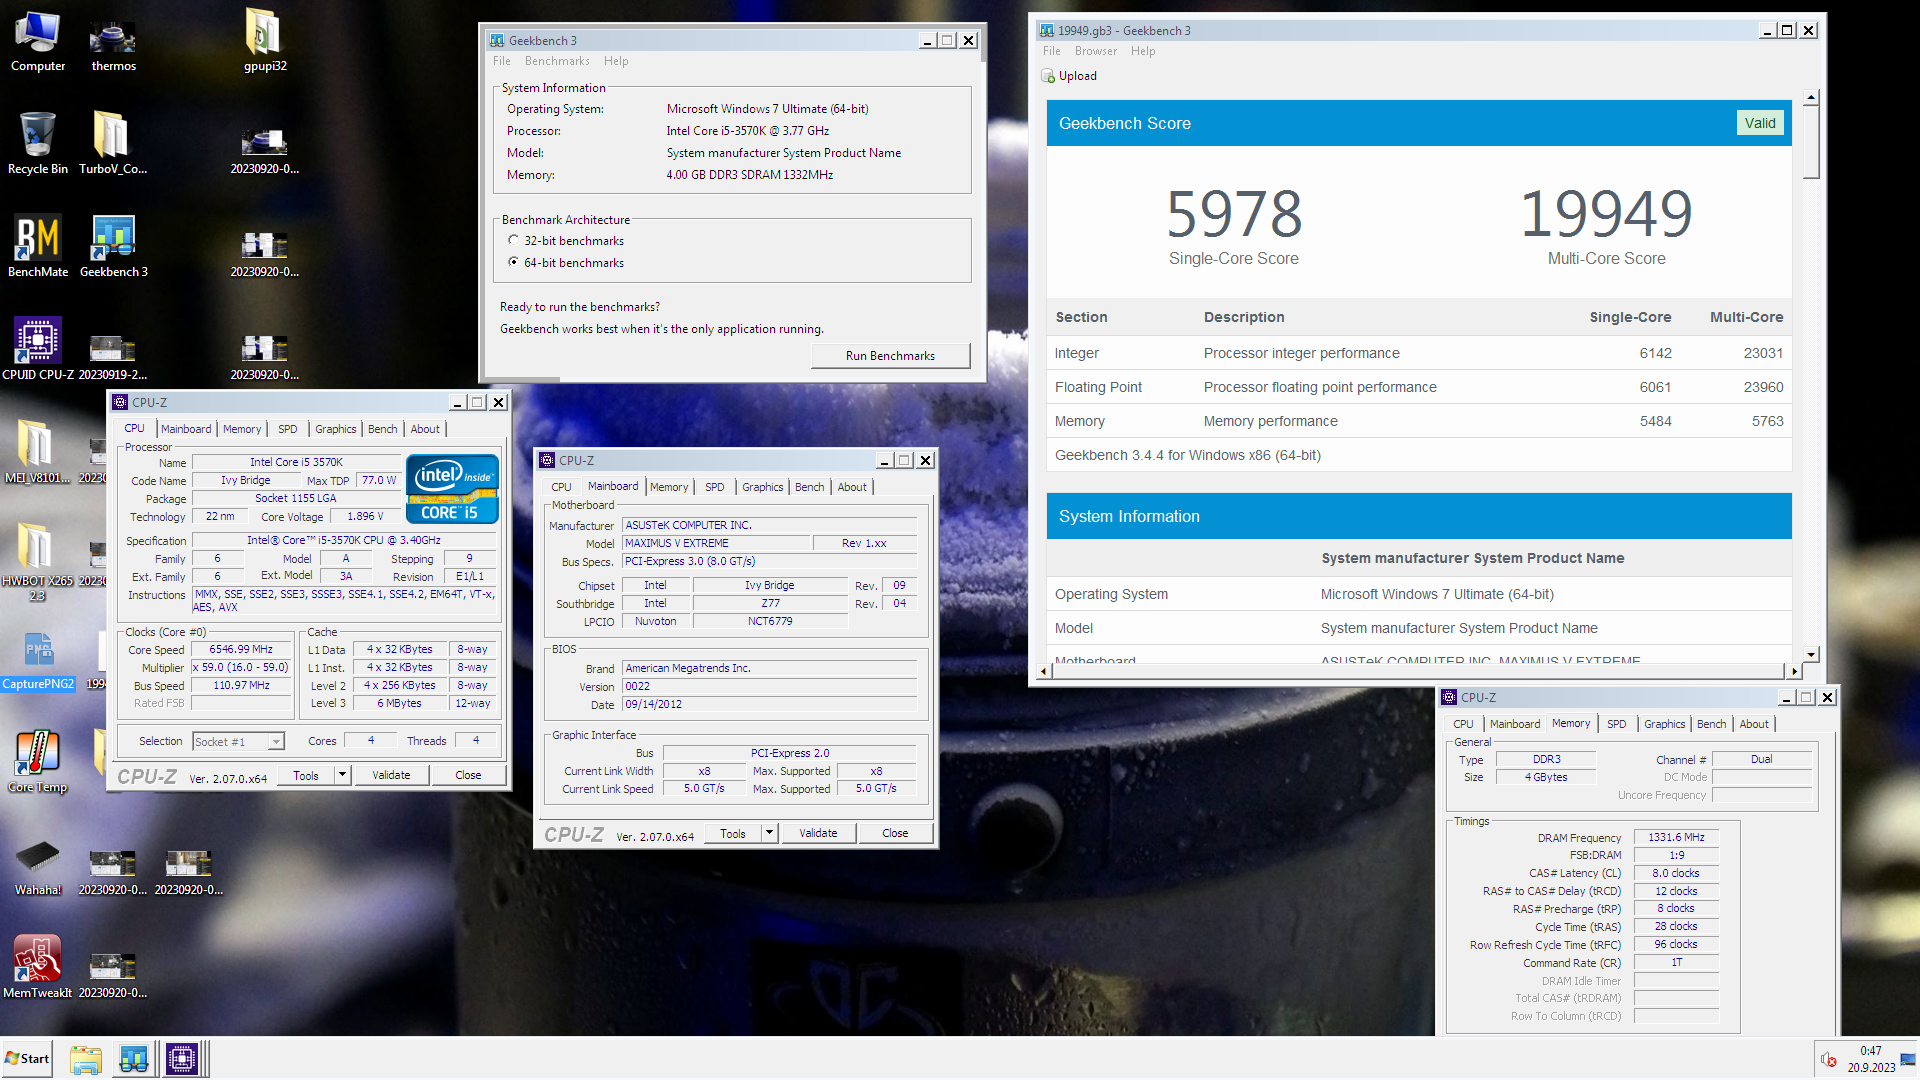Switch to Geekbench in the taskbar
Image resolution: width=1920 pixels, height=1080 pixels.
click(x=133, y=1059)
